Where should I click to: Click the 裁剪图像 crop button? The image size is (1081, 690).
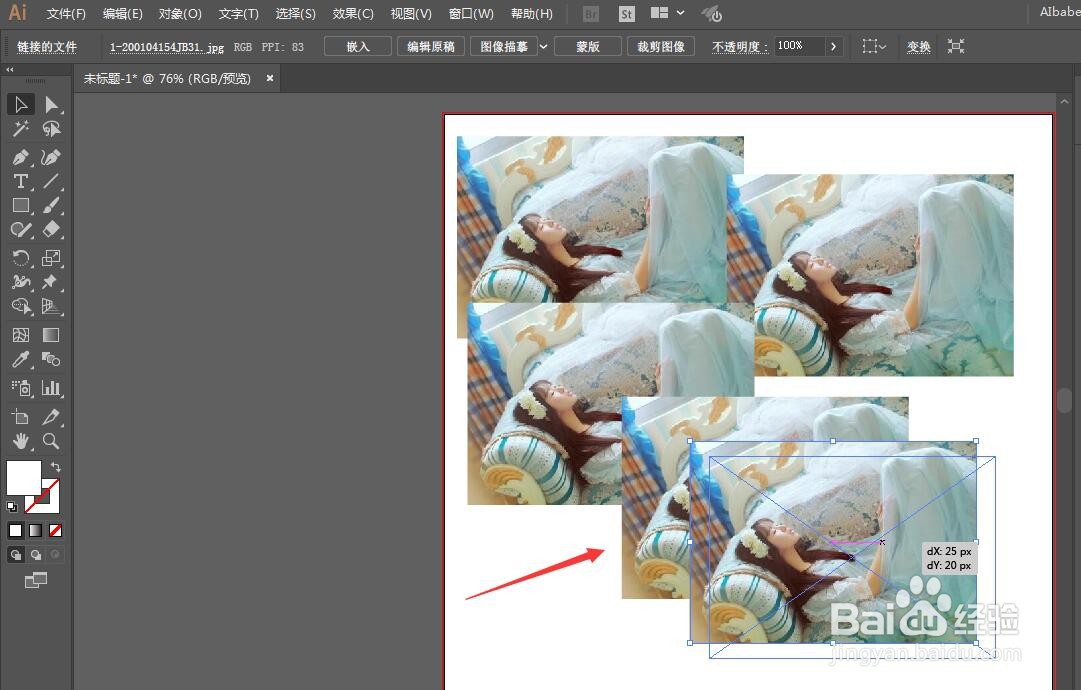(660, 46)
